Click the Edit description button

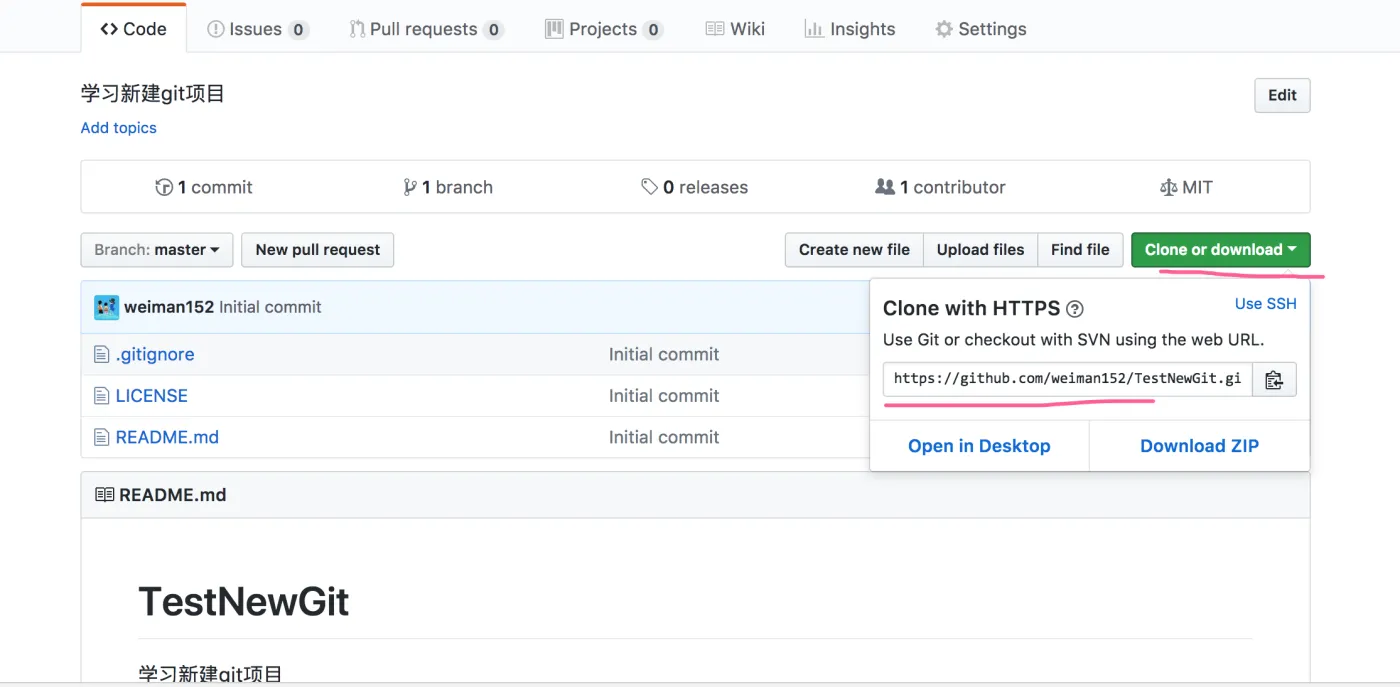pos(1282,95)
